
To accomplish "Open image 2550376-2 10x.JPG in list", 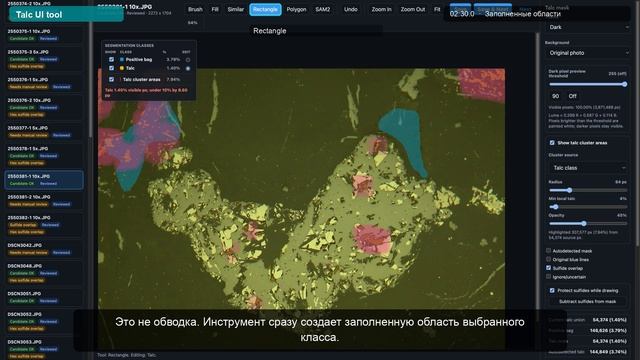I will [x=44, y=107].
